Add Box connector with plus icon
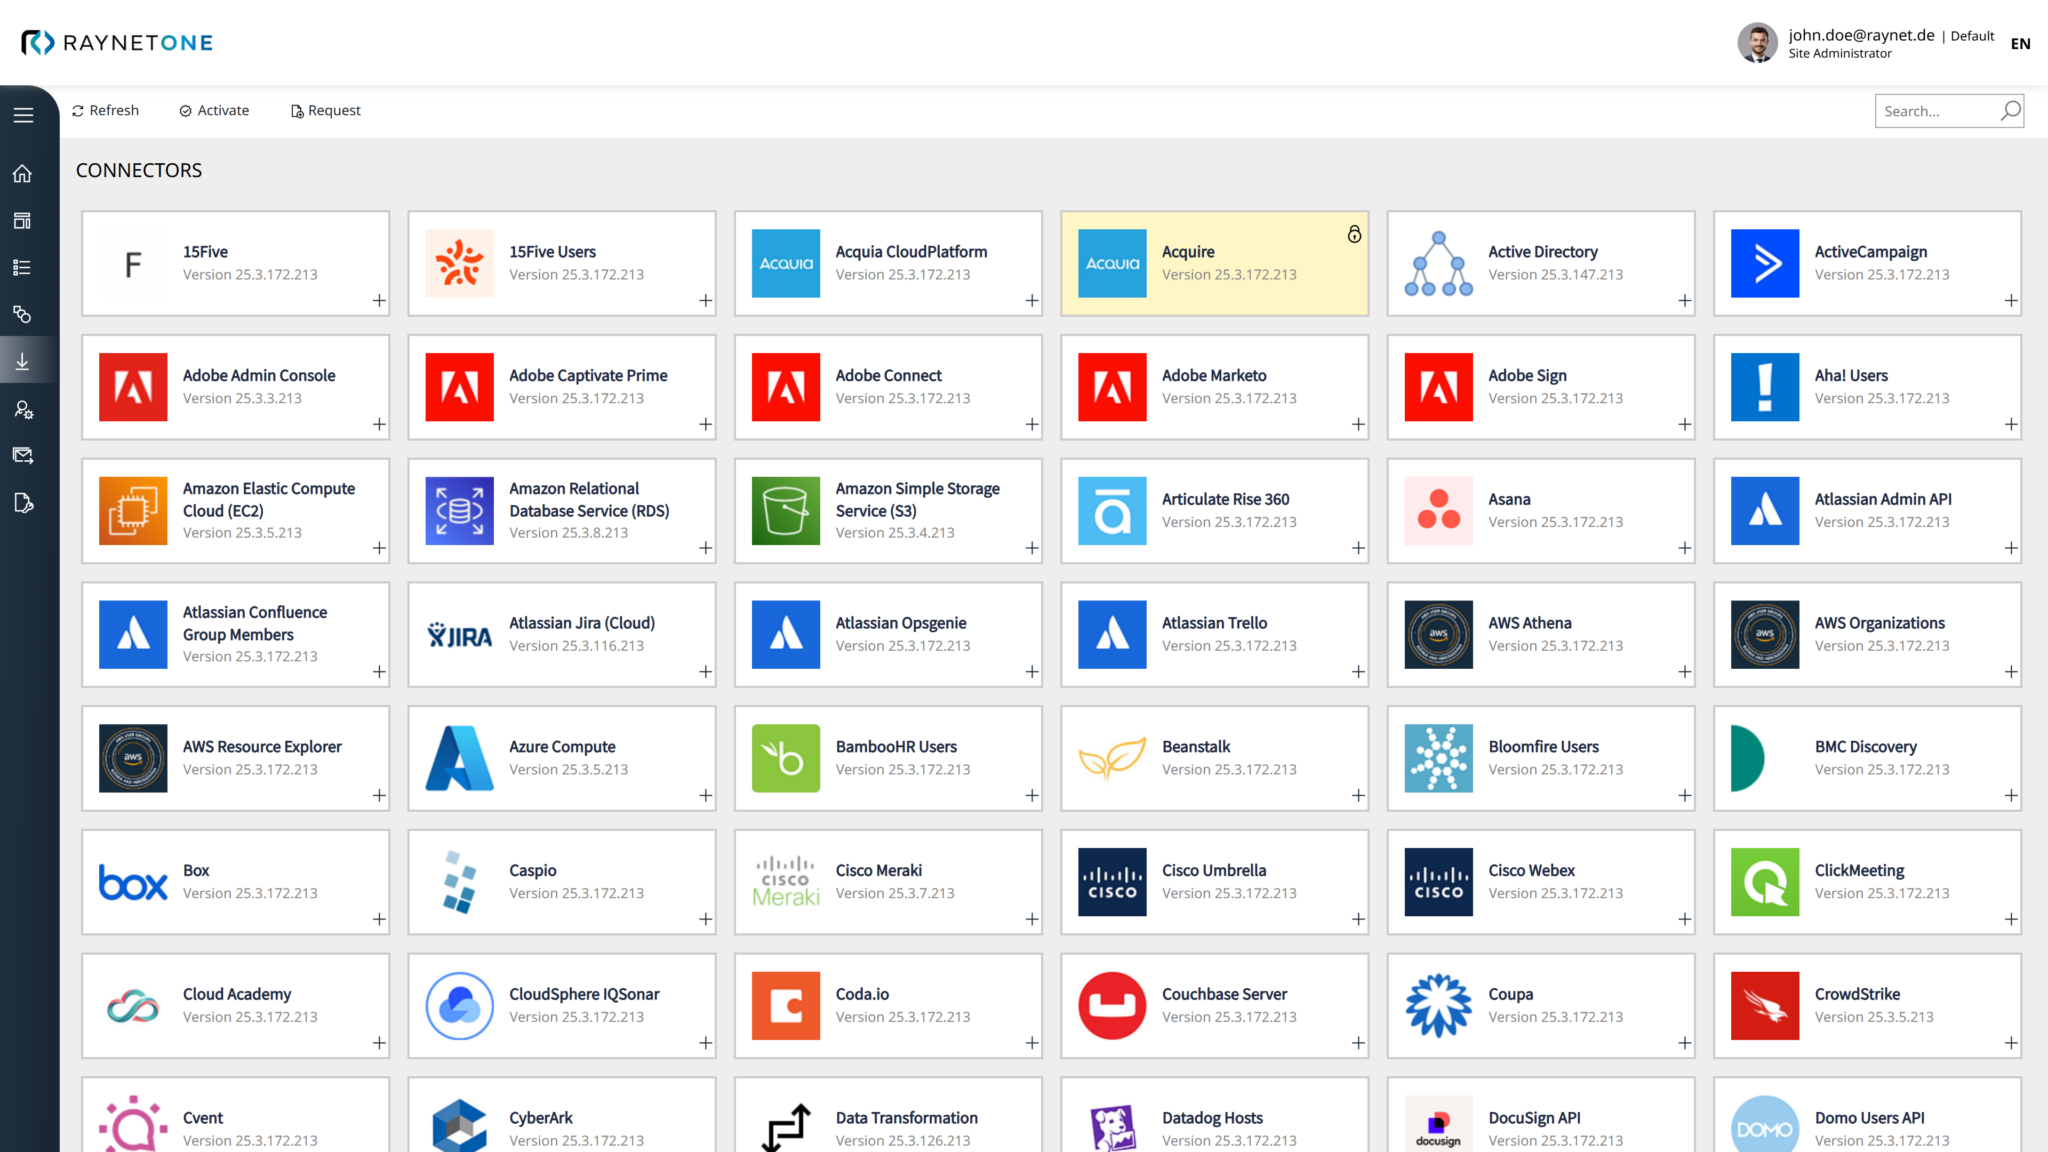This screenshot has width=2048, height=1152. point(379,919)
